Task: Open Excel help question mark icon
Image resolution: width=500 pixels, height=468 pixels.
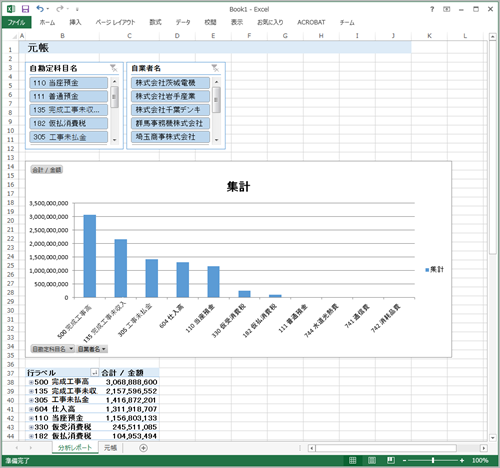Action: pyautogui.click(x=432, y=9)
